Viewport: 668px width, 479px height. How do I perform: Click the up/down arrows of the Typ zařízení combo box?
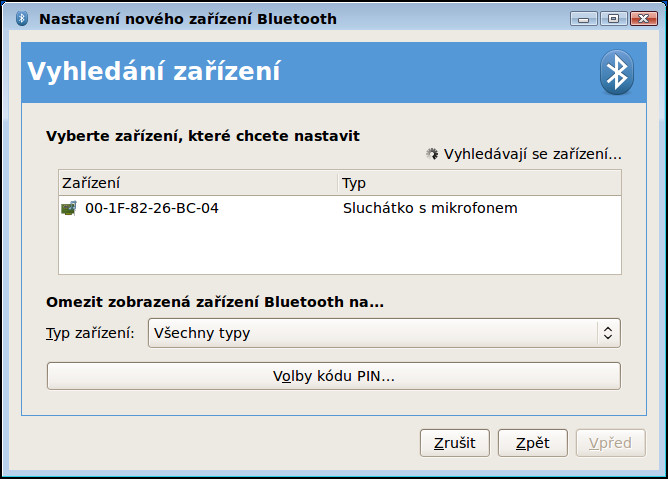(x=608, y=333)
